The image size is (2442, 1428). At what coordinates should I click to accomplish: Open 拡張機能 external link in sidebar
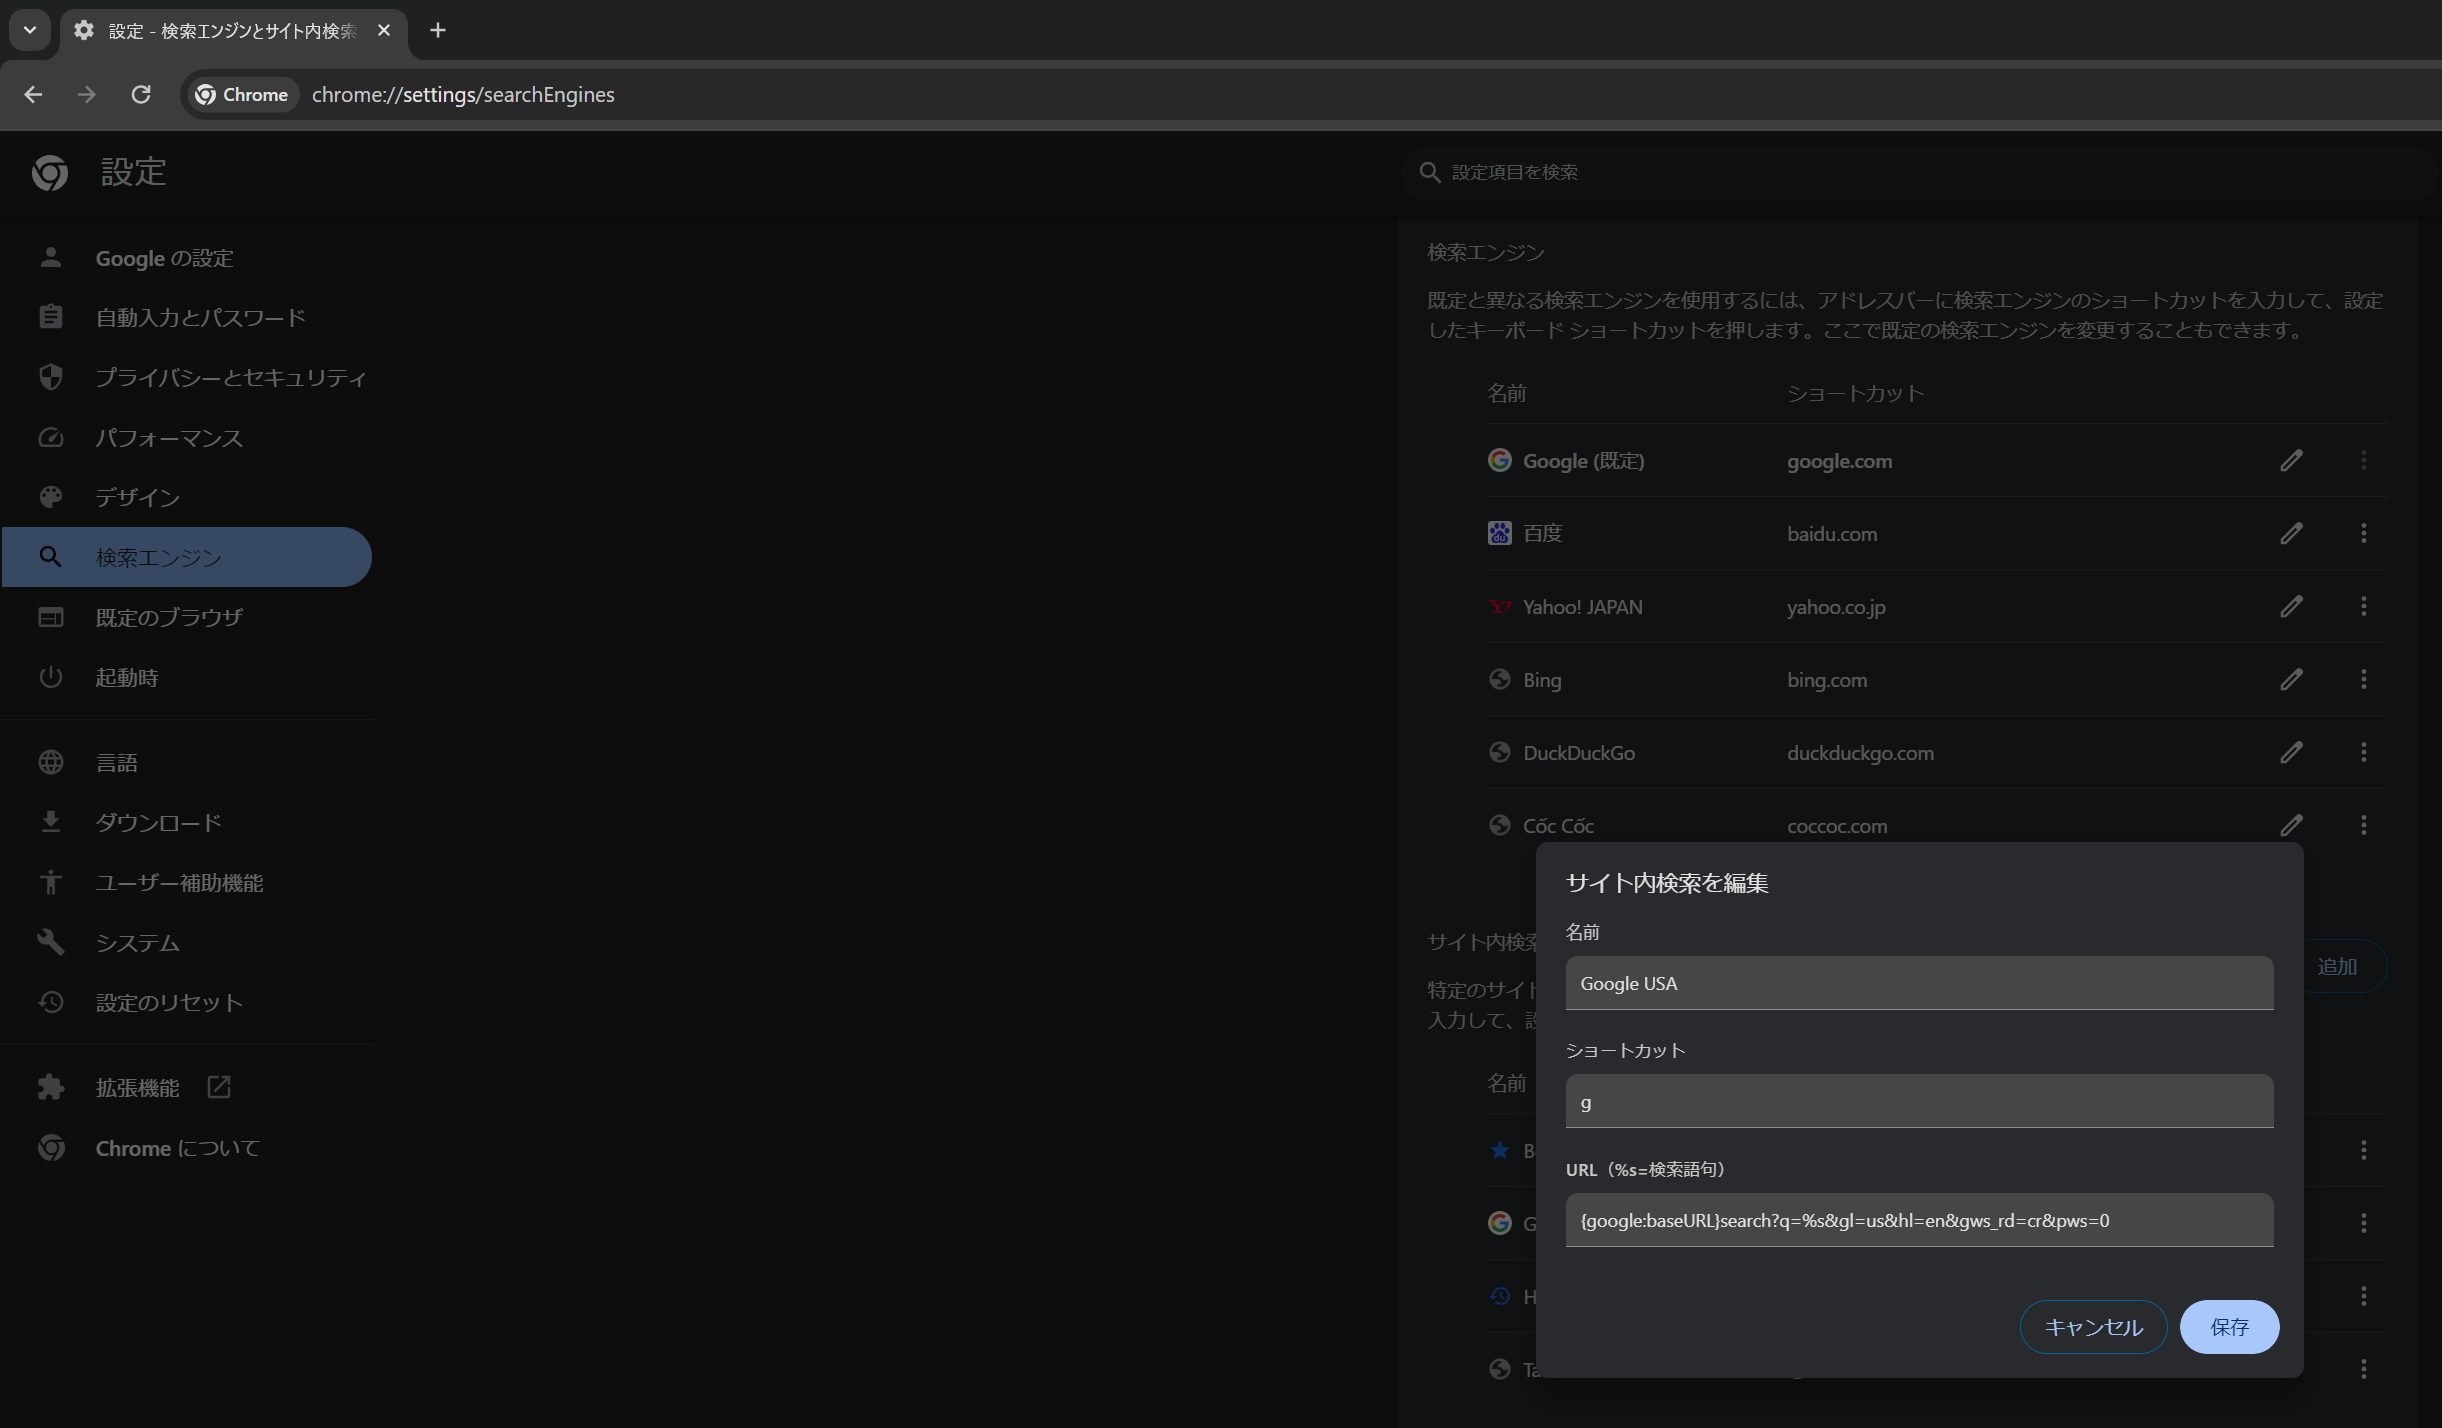(x=138, y=1088)
